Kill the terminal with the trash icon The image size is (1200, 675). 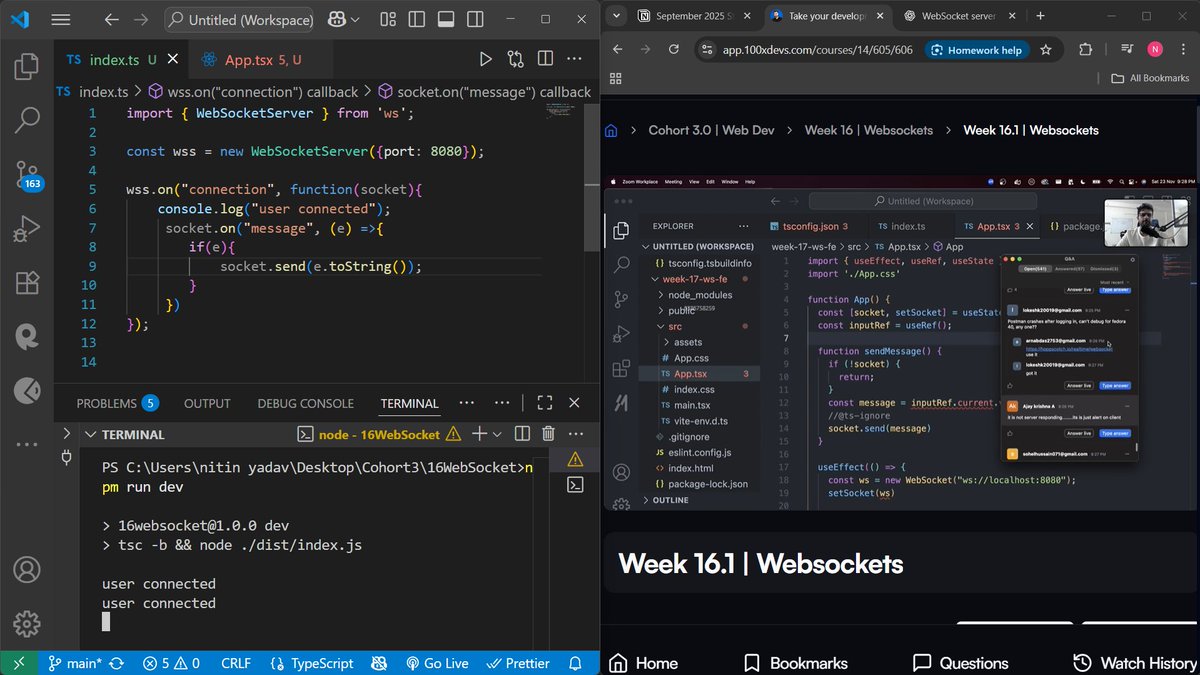(x=548, y=434)
